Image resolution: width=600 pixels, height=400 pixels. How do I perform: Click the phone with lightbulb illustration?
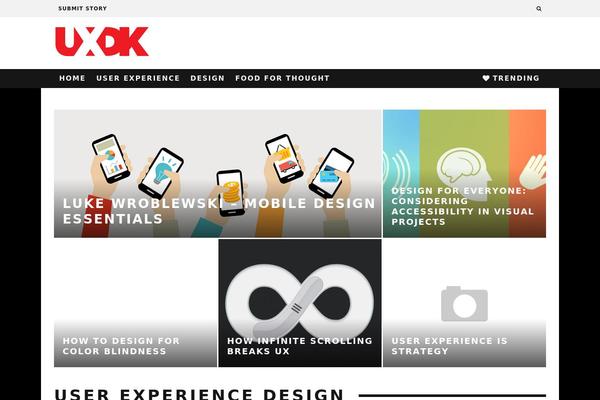[161, 173]
